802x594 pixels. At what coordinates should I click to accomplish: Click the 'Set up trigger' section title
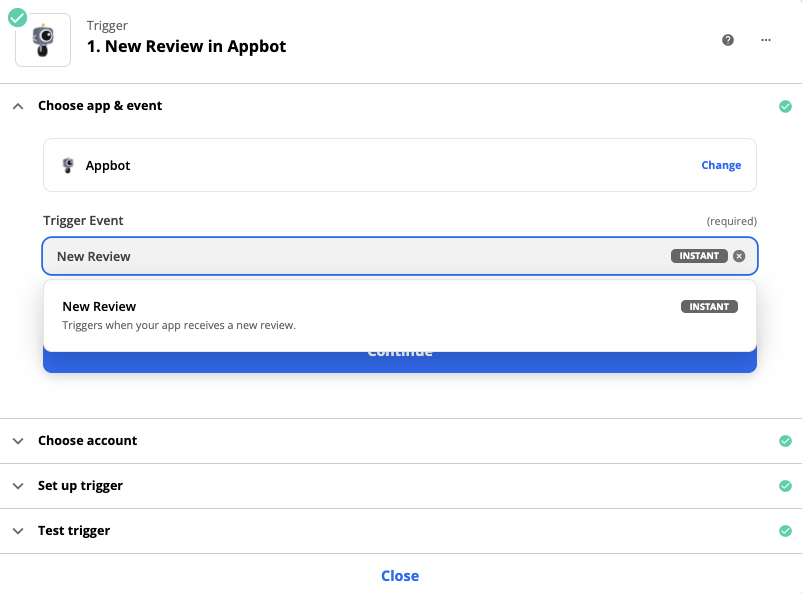[80, 486]
